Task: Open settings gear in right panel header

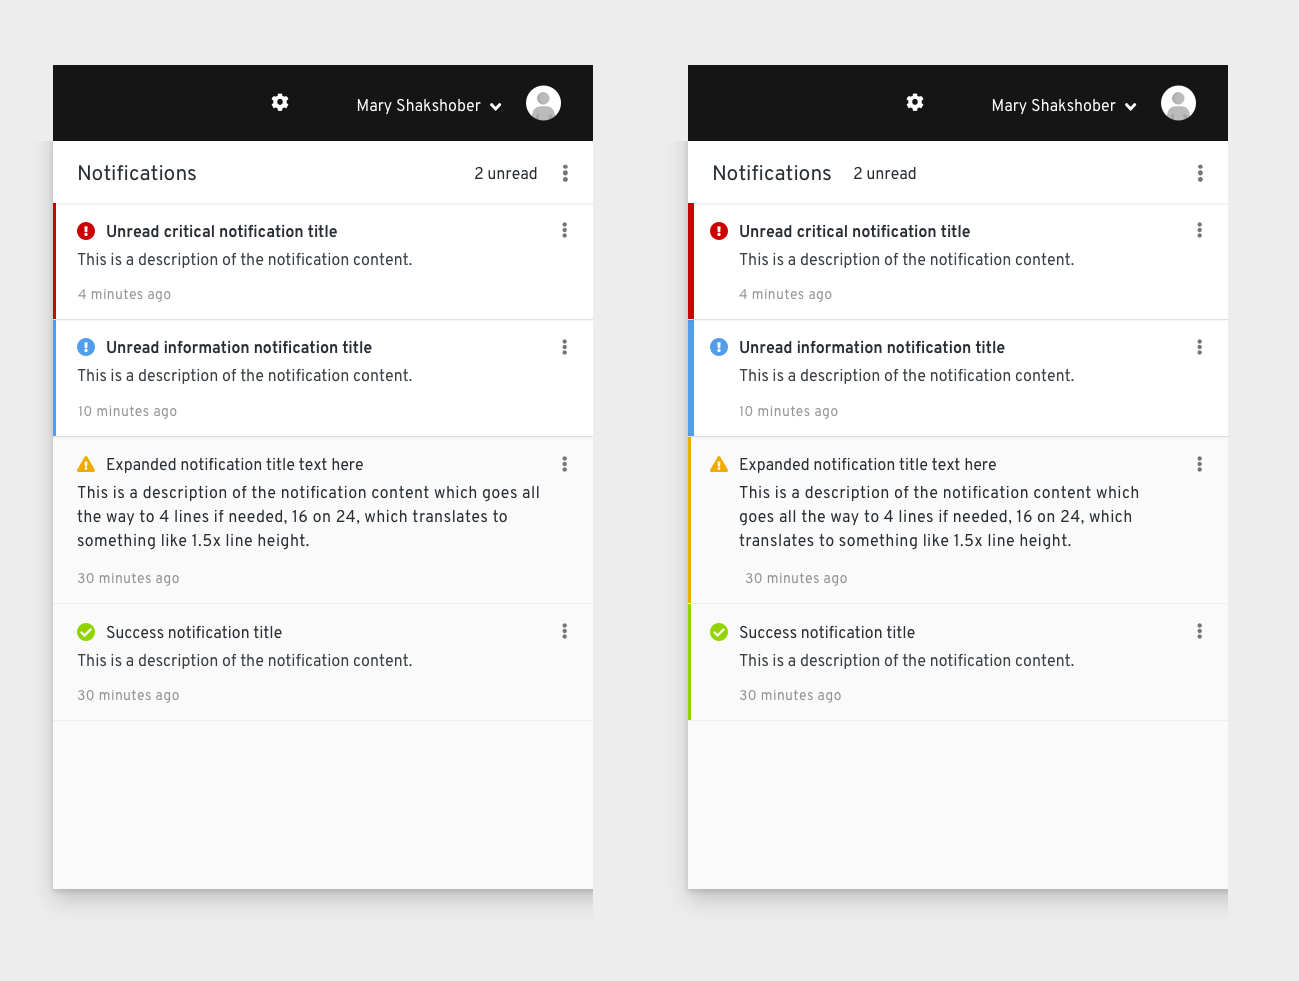Action: click(x=915, y=102)
